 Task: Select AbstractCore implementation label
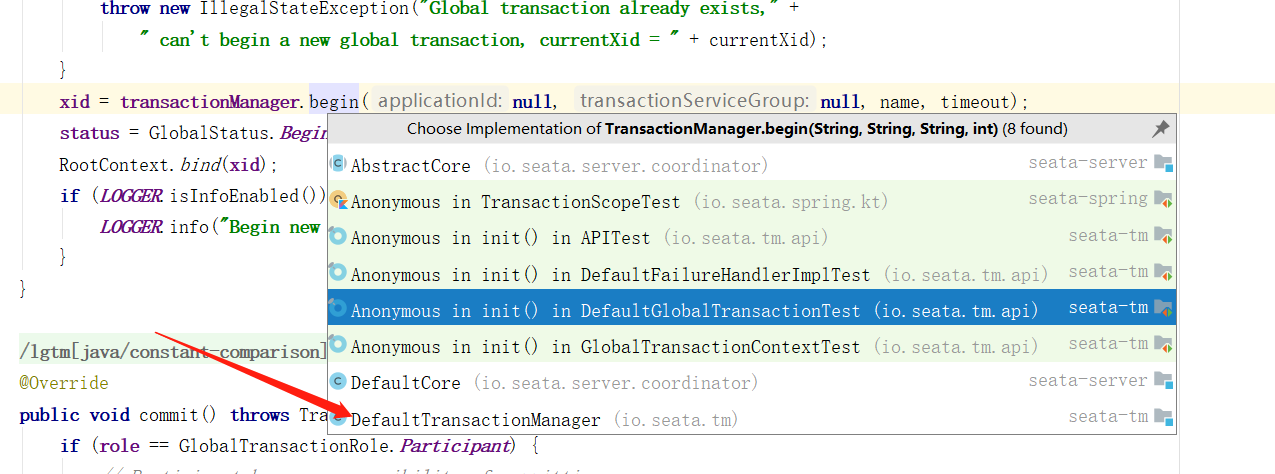pyautogui.click(x=411, y=165)
